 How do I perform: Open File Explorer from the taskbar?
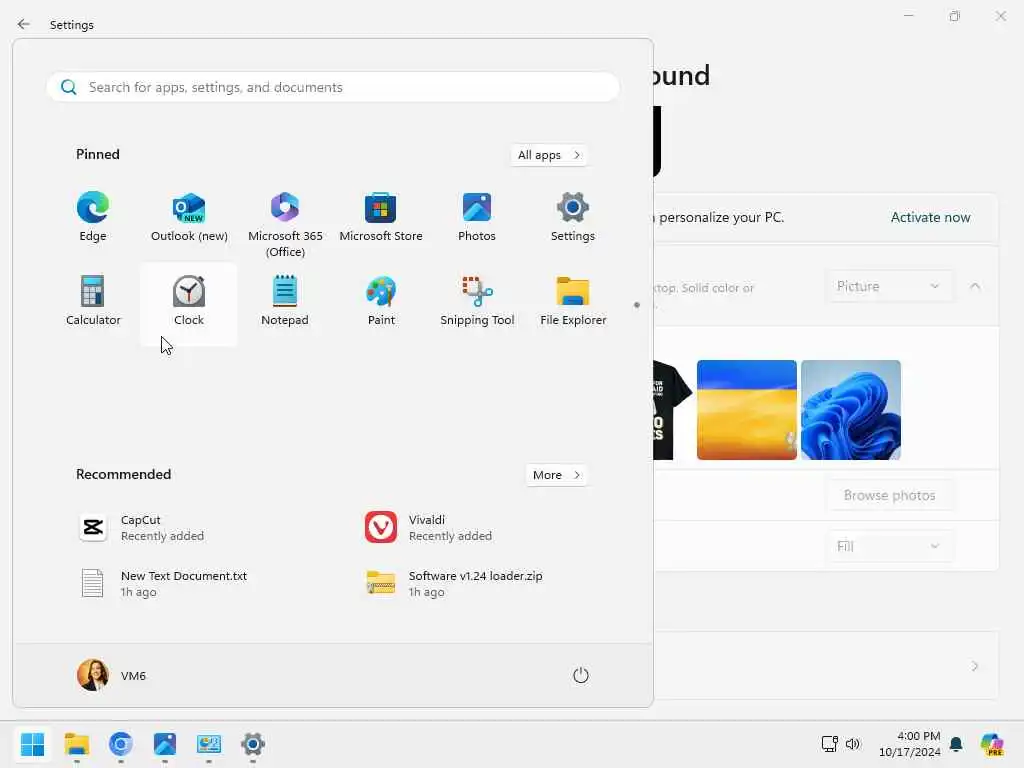(76, 744)
